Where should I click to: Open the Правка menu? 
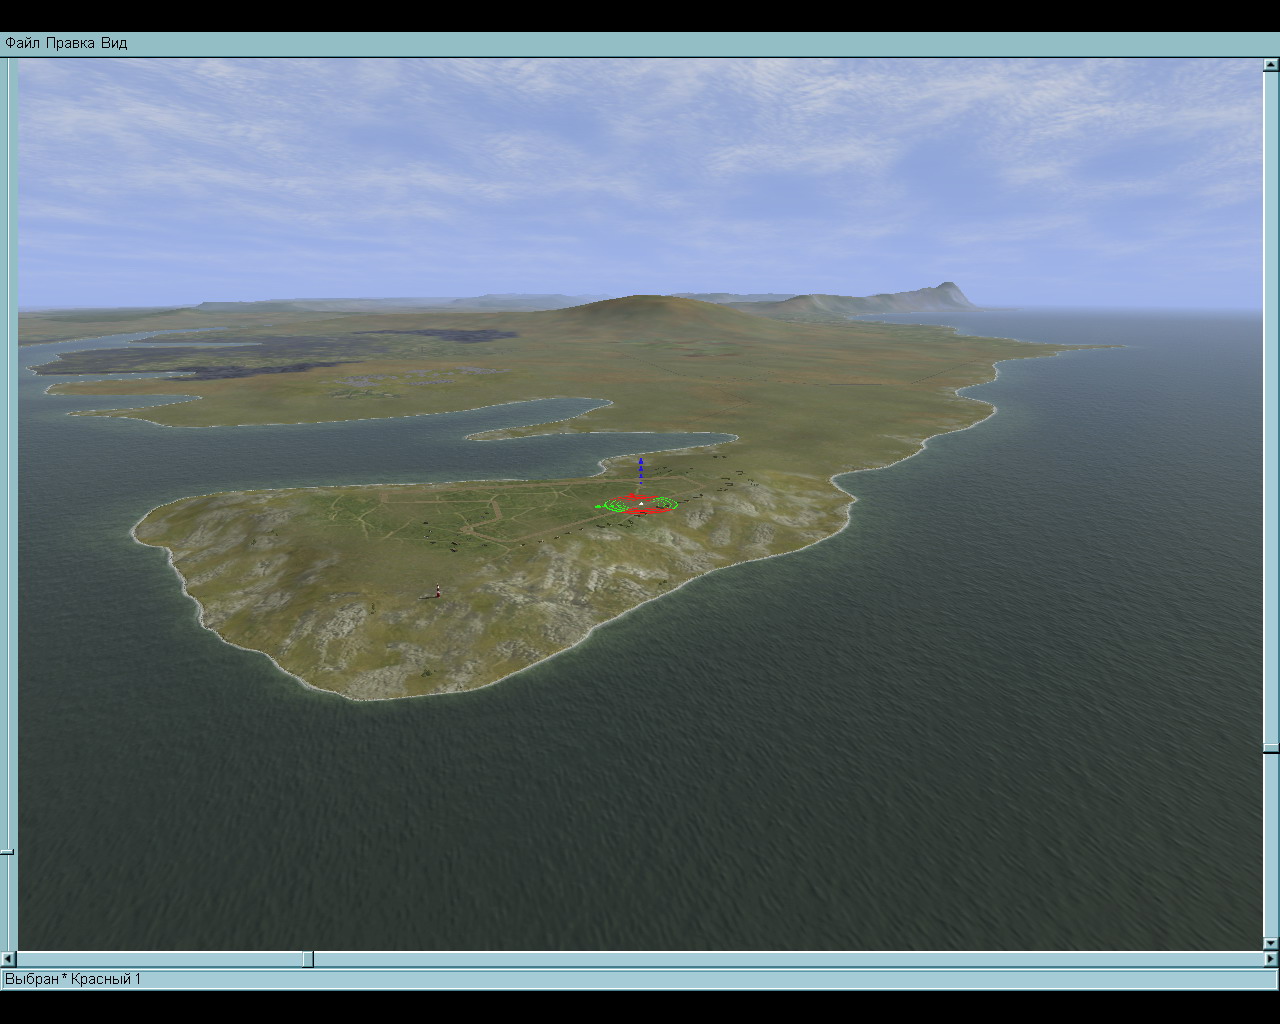coord(70,43)
